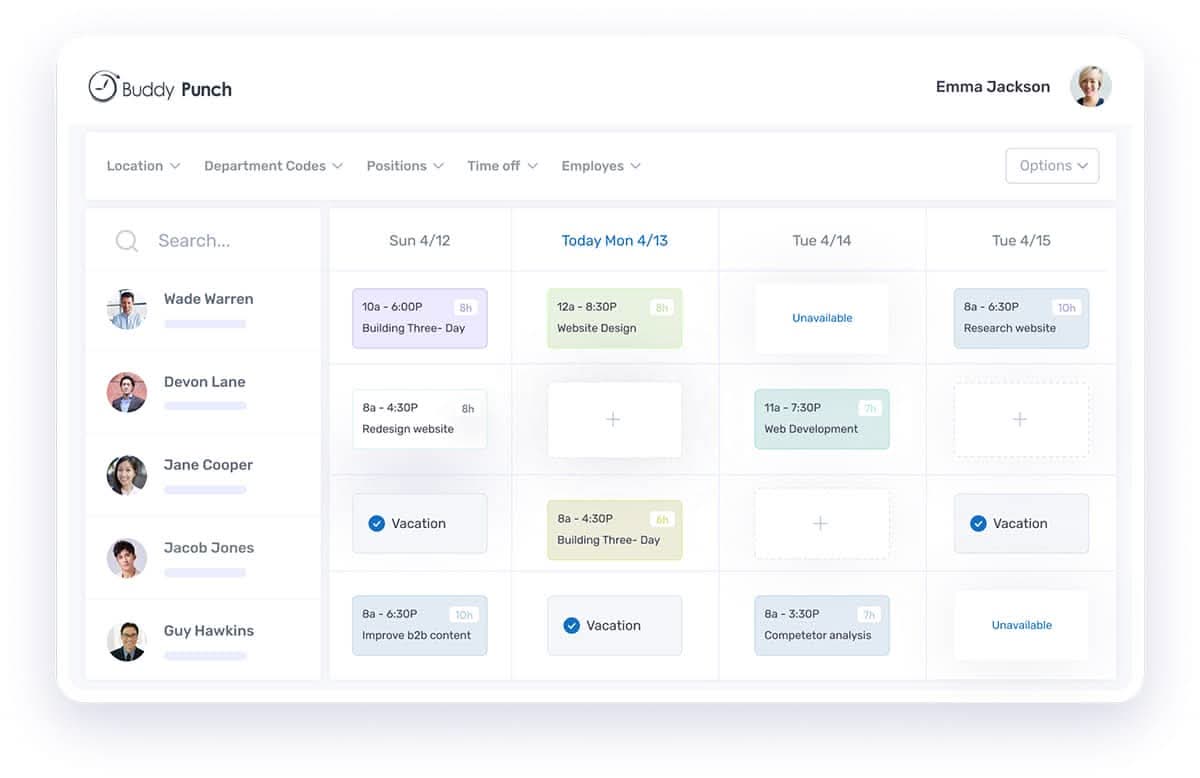Click the Search input field

click(x=196, y=240)
